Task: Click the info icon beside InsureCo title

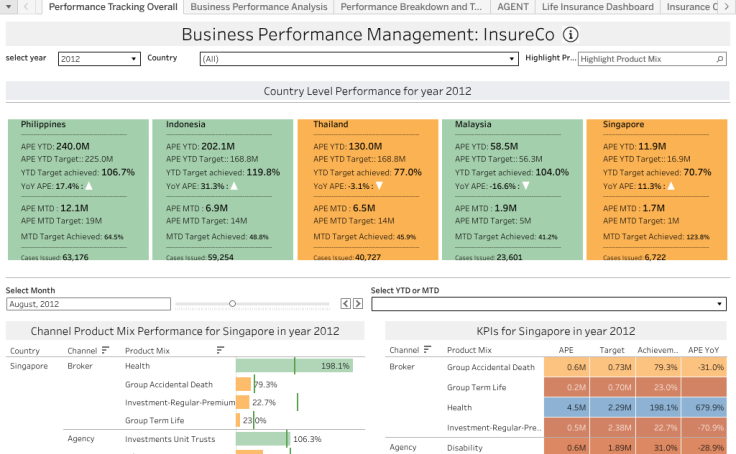Action: click(x=570, y=35)
